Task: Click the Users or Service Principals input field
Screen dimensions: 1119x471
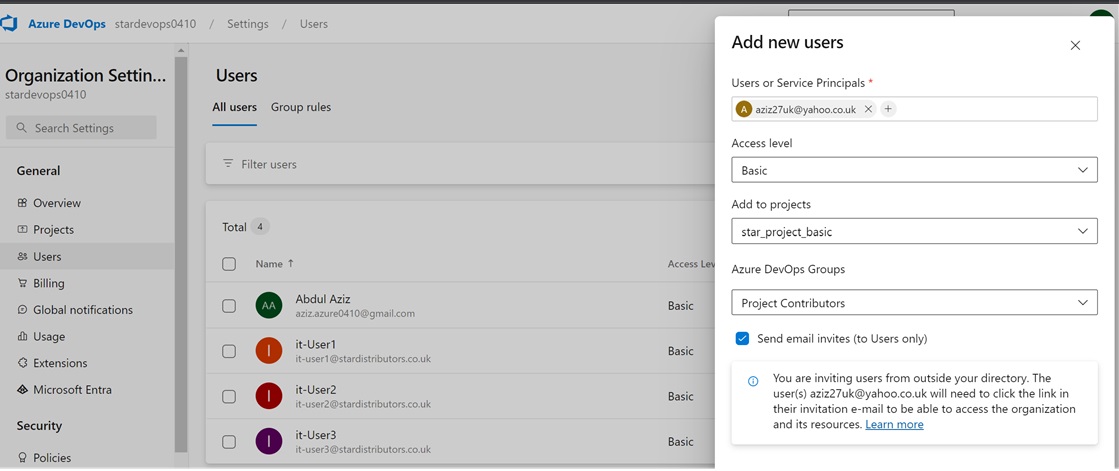Action: coord(914,109)
